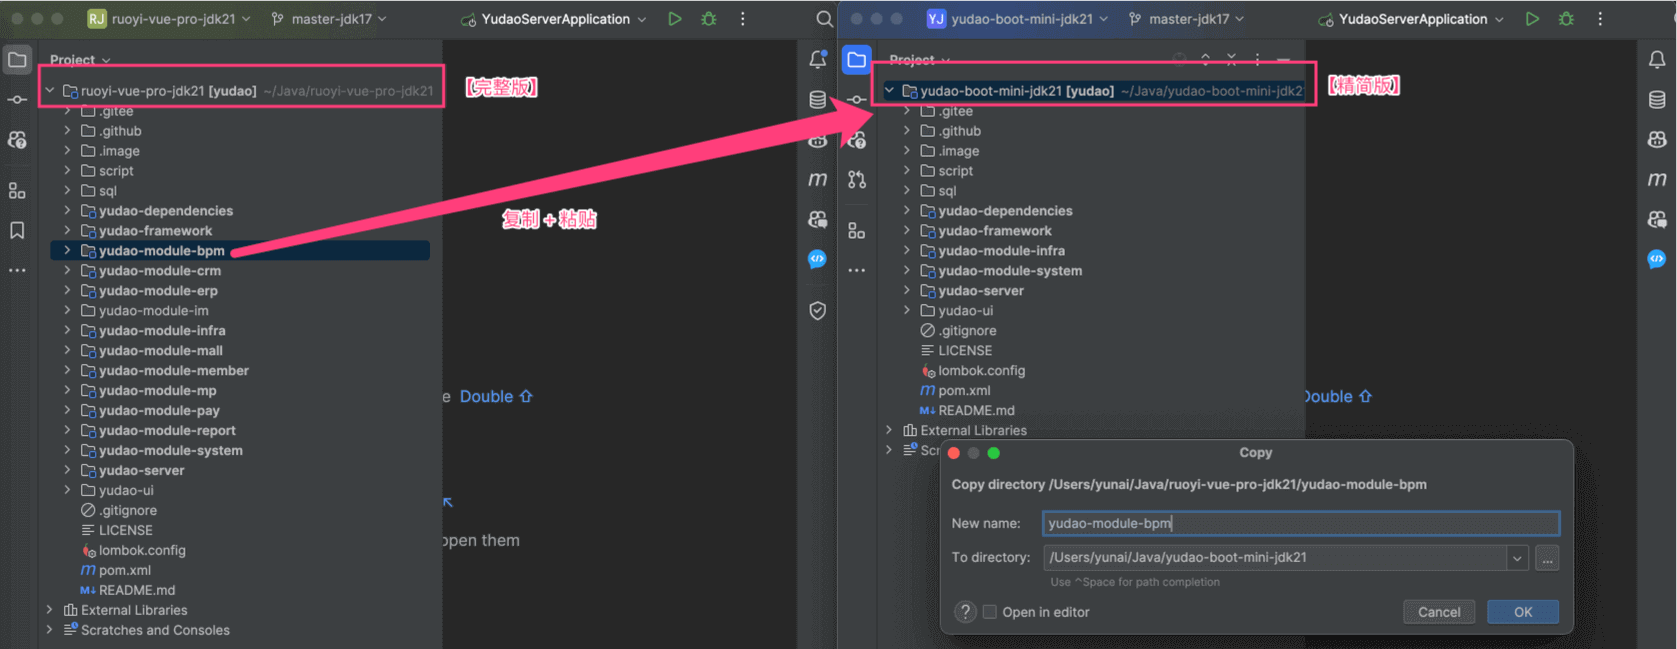Open the Database tool window on the far right
Viewport: 1677px width, 649px height.
click(1656, 100)
